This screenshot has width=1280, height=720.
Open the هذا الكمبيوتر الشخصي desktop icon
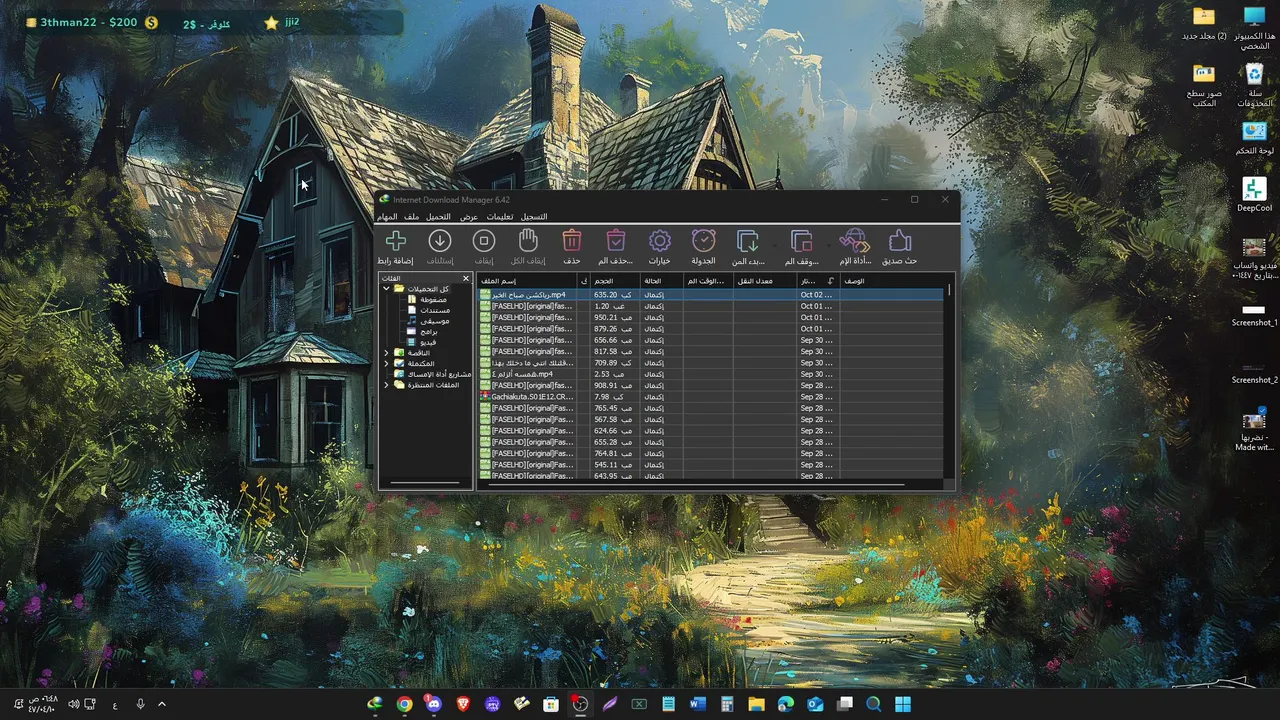(1254, 28)
